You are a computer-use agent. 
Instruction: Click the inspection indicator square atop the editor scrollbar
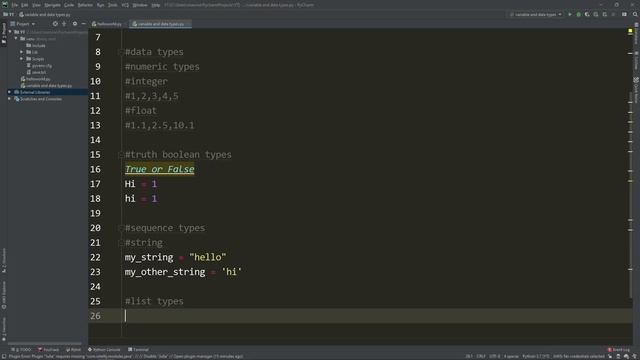coord(630,31)
